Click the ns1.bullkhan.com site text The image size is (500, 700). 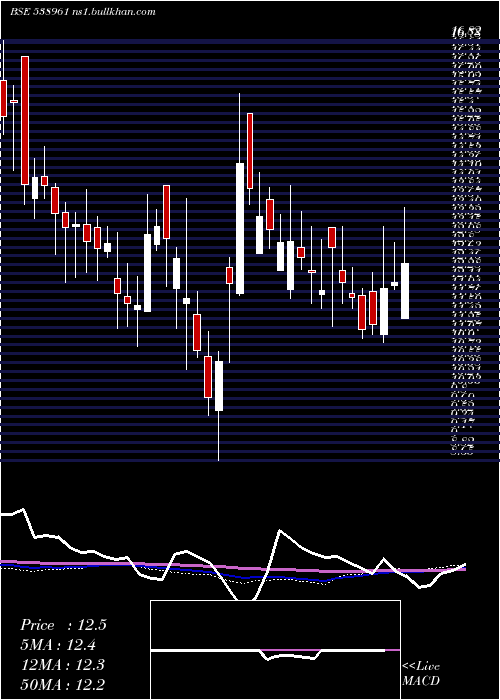click(113, 12)
